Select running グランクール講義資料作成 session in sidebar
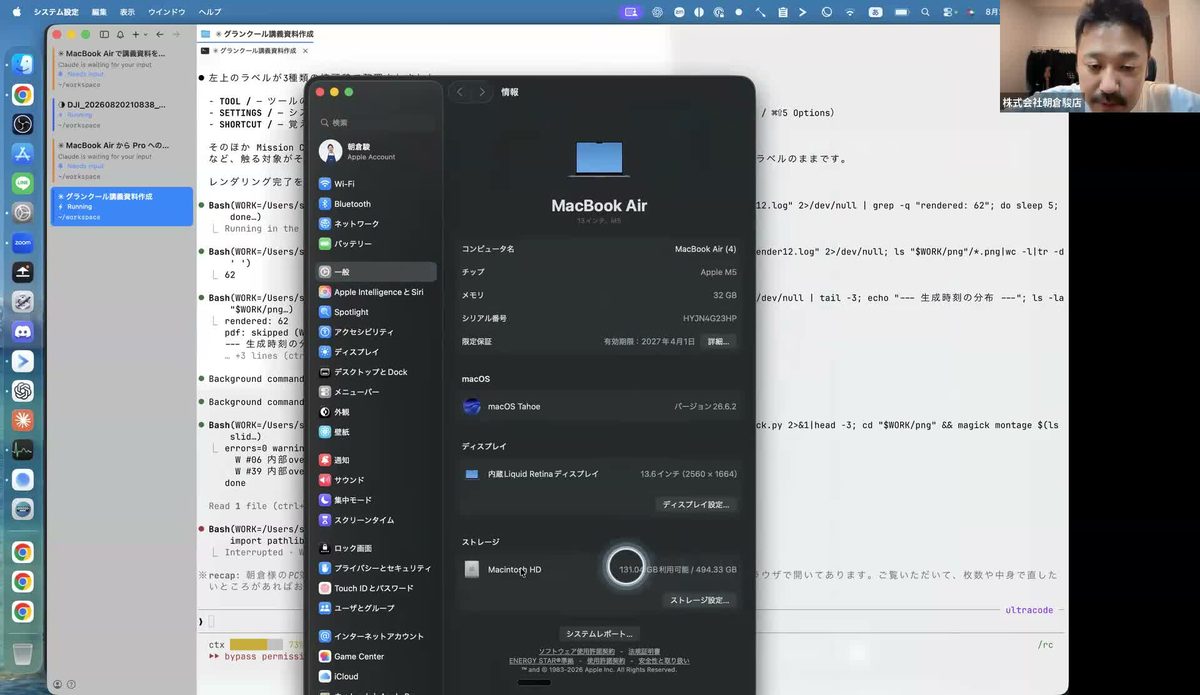This screenshot has height=695, width=1200. pyautogui.click(x=122, y=206)
